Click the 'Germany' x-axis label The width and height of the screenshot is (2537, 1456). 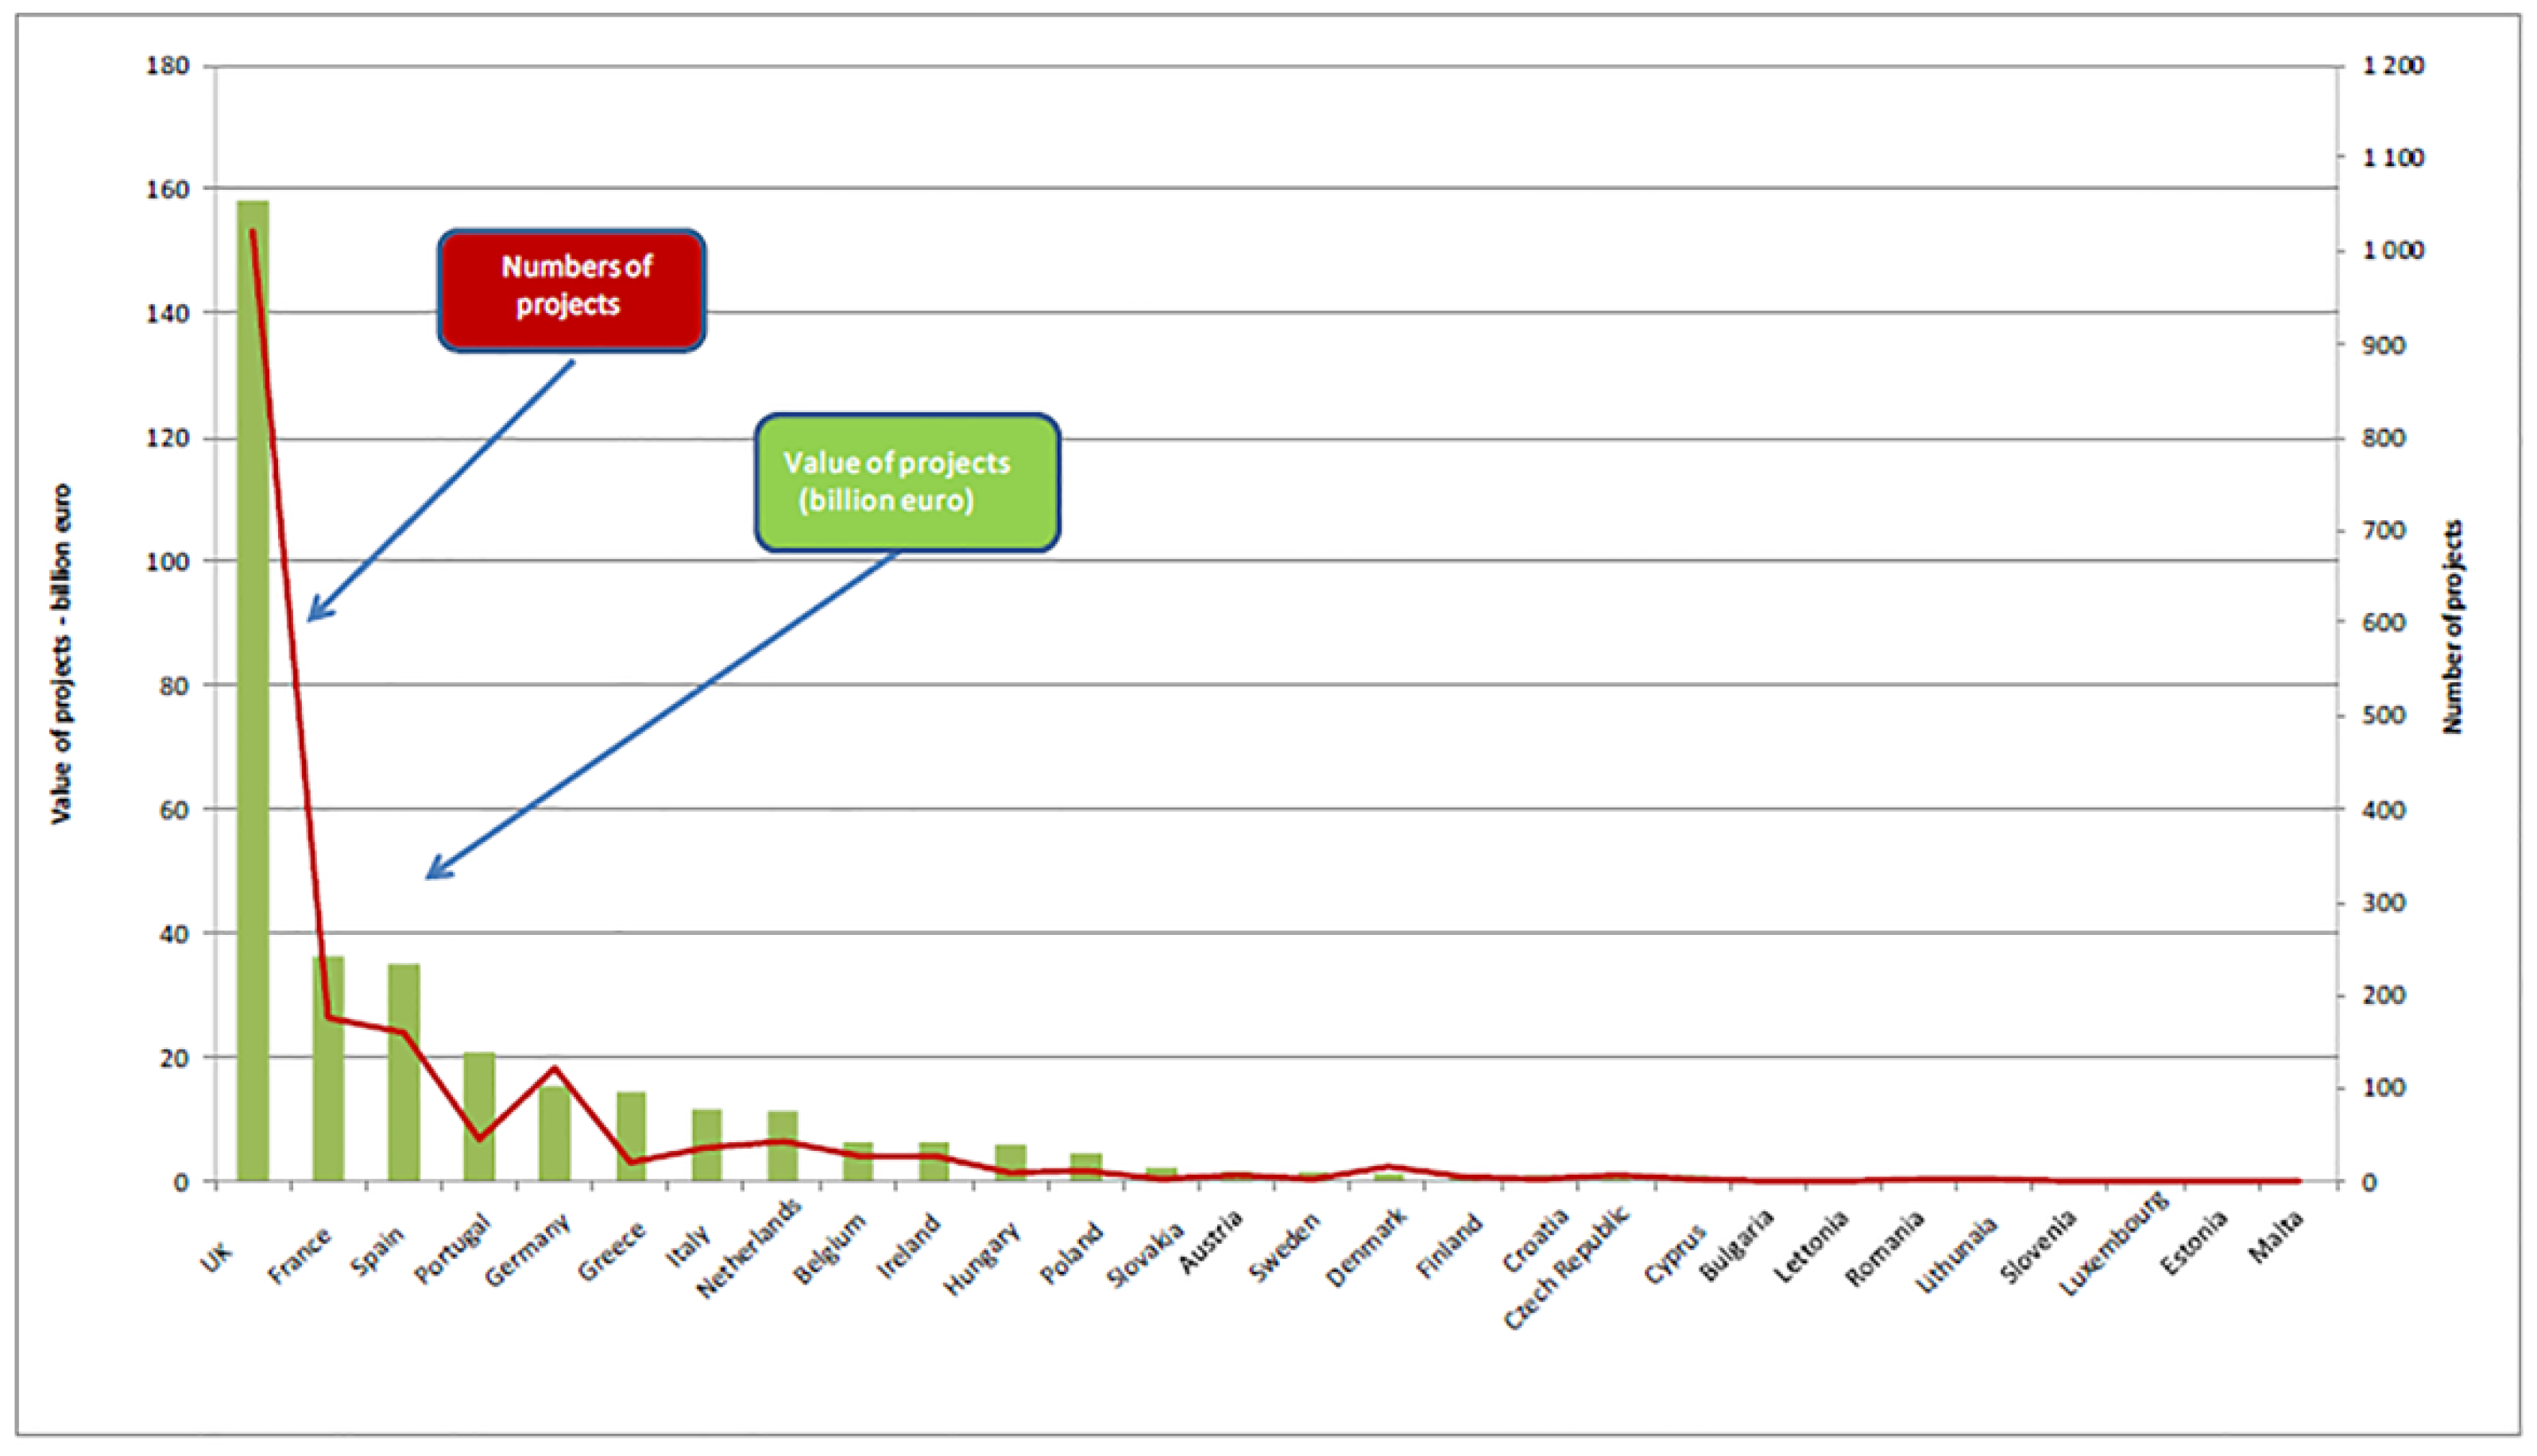[527, 1249]
